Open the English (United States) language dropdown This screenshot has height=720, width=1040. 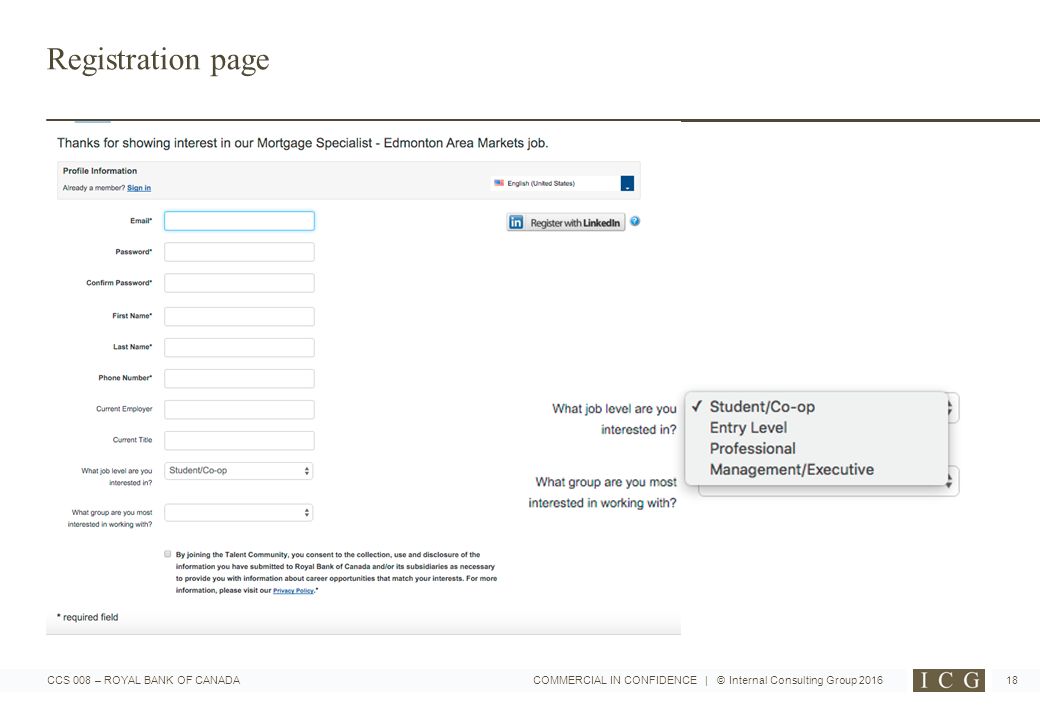562,184
